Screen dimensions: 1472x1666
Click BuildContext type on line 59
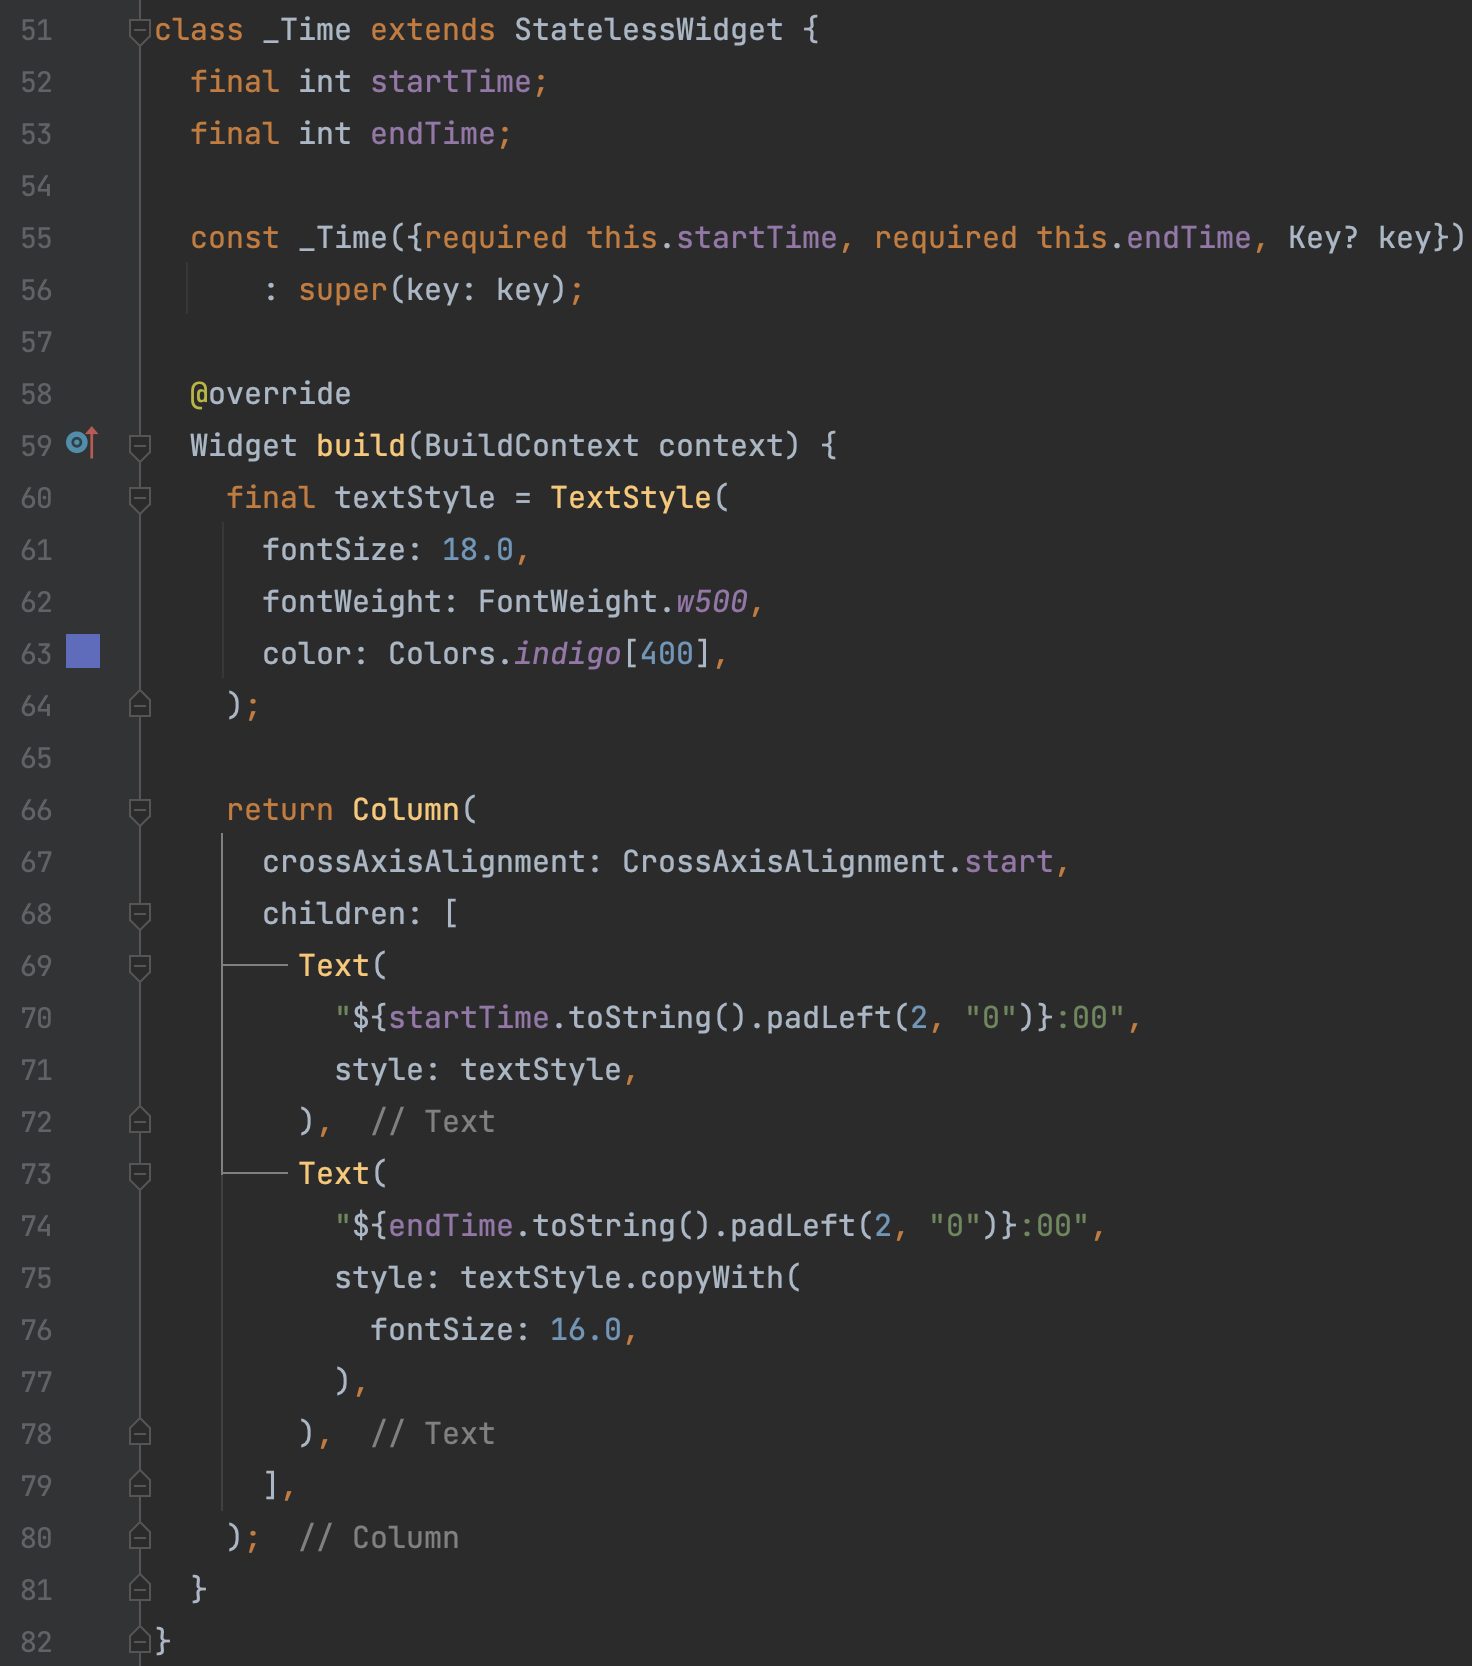532,446
